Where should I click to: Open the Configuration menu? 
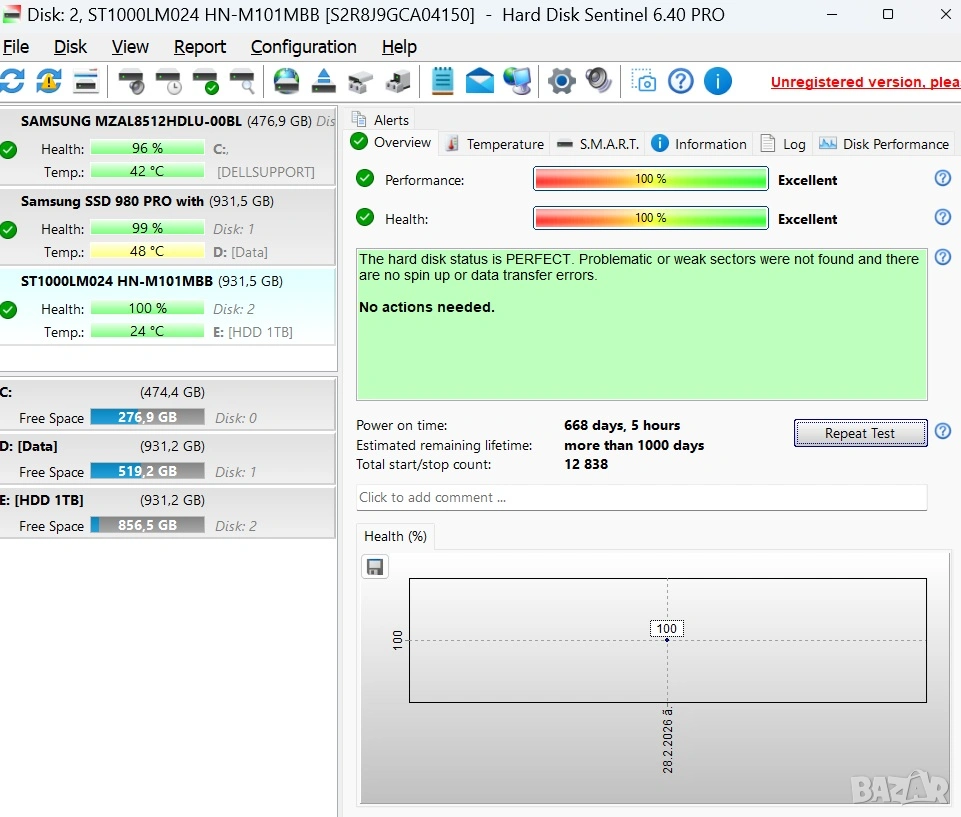coord(303,47)
